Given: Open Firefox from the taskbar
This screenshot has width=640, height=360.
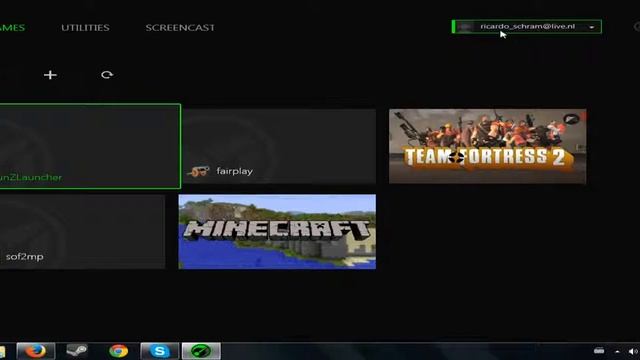Looking at the screenshot, I should pos(36,351).
